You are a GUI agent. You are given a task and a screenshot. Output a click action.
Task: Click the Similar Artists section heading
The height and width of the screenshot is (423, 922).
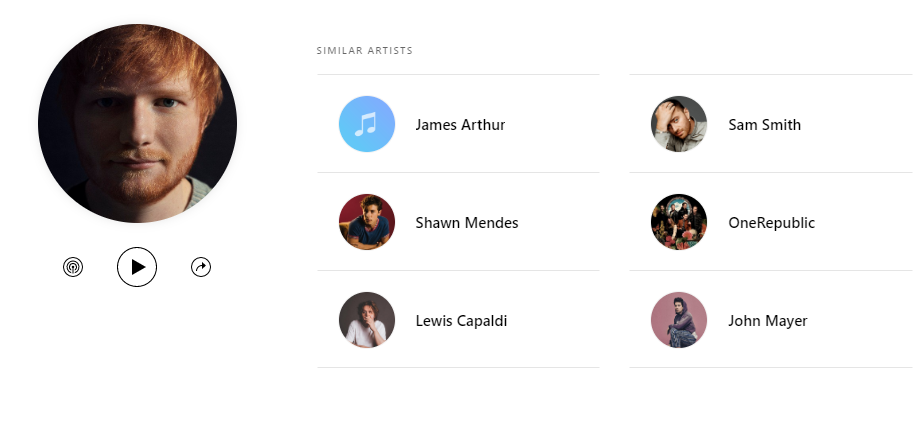365,51
